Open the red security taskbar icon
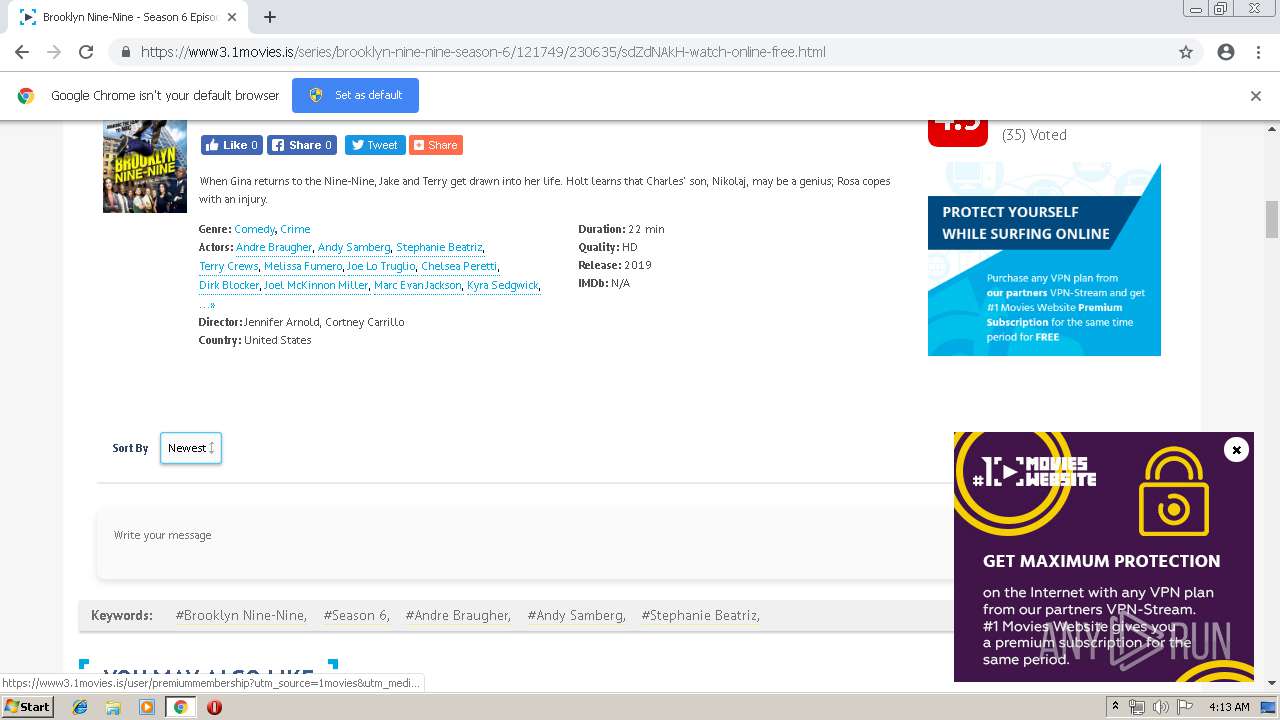 [214, 707]
